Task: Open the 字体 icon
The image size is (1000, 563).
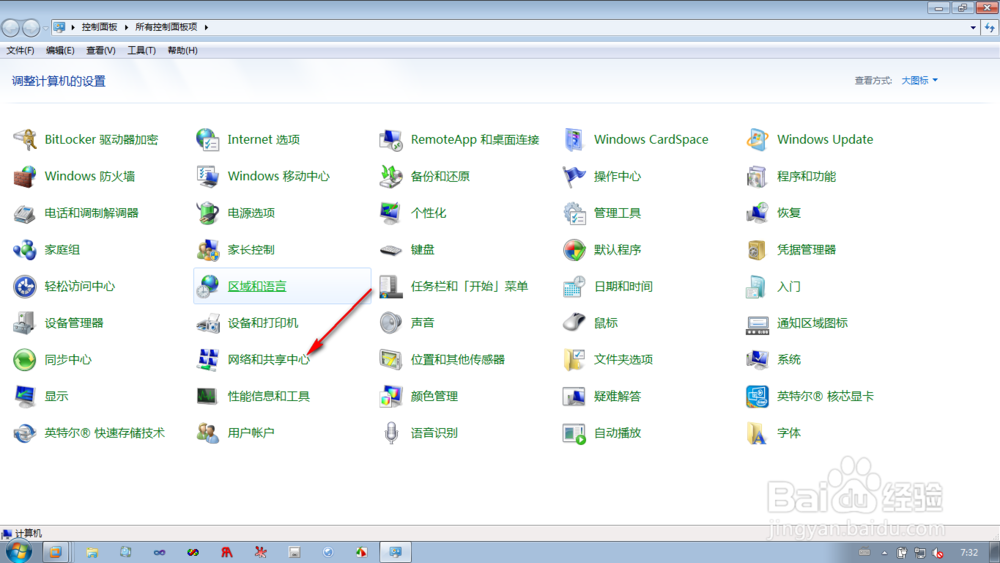Action: pyautogui.click(x=757, y=433)
